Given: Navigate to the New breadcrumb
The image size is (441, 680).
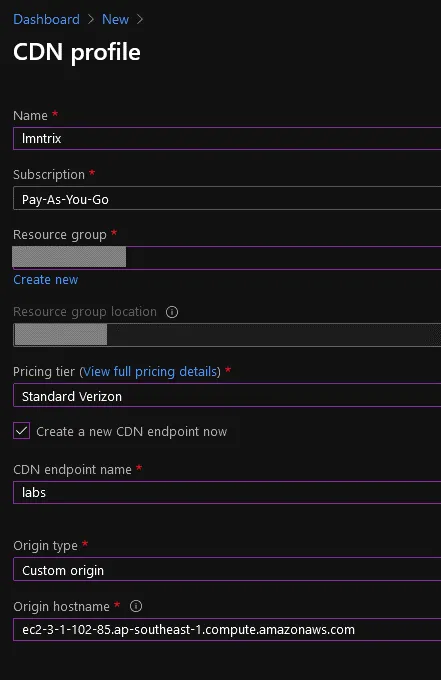Looking at the screenshot, I should [115, 20].
